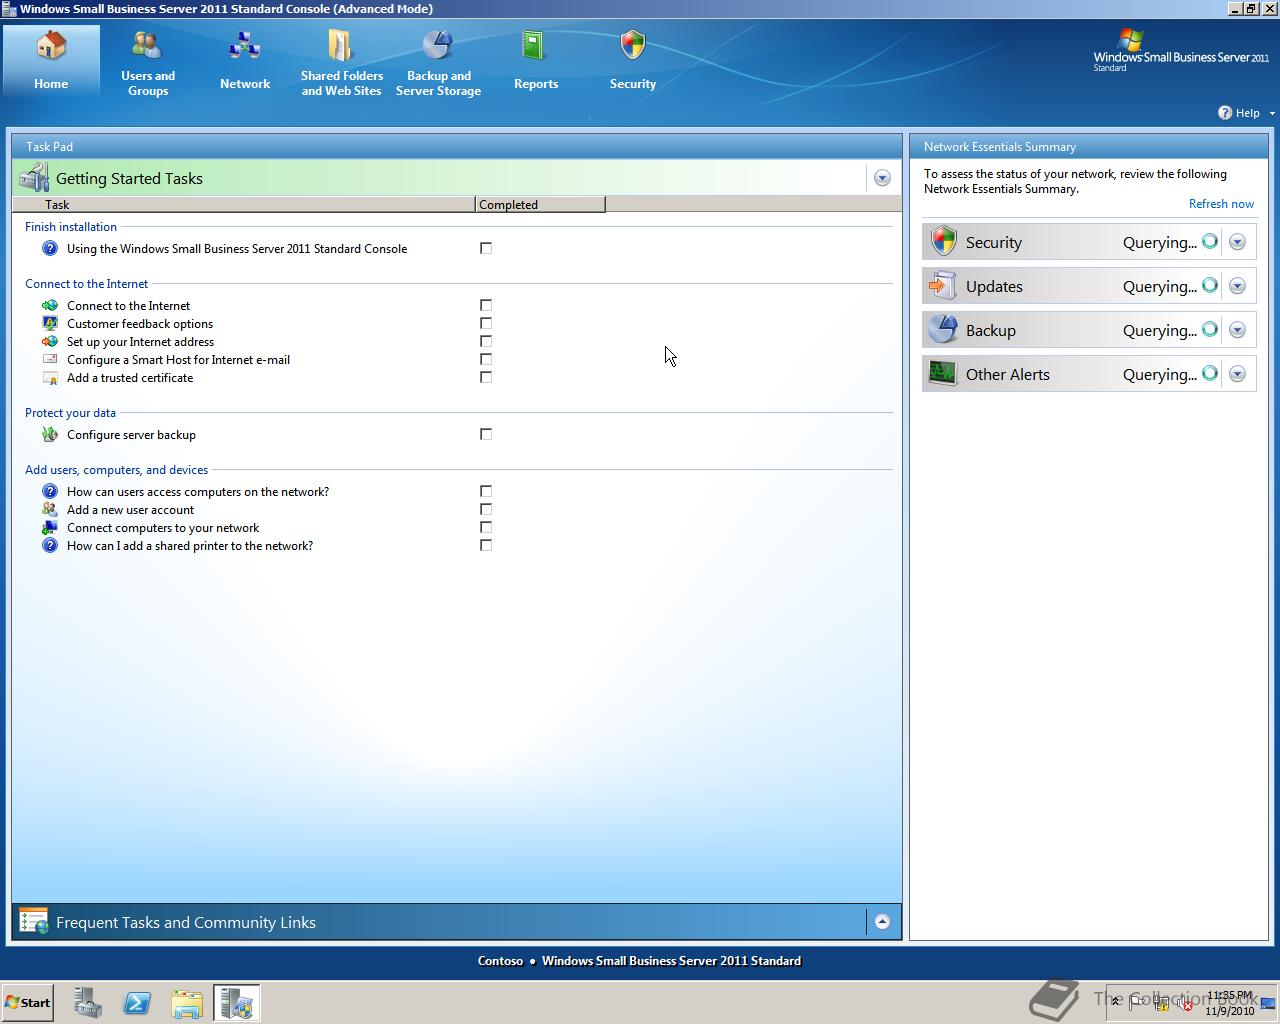Screen dimensions: 1280x1024
Task: Open Configure server backup task
Action: pyautogui.click(x=131, y=435)
